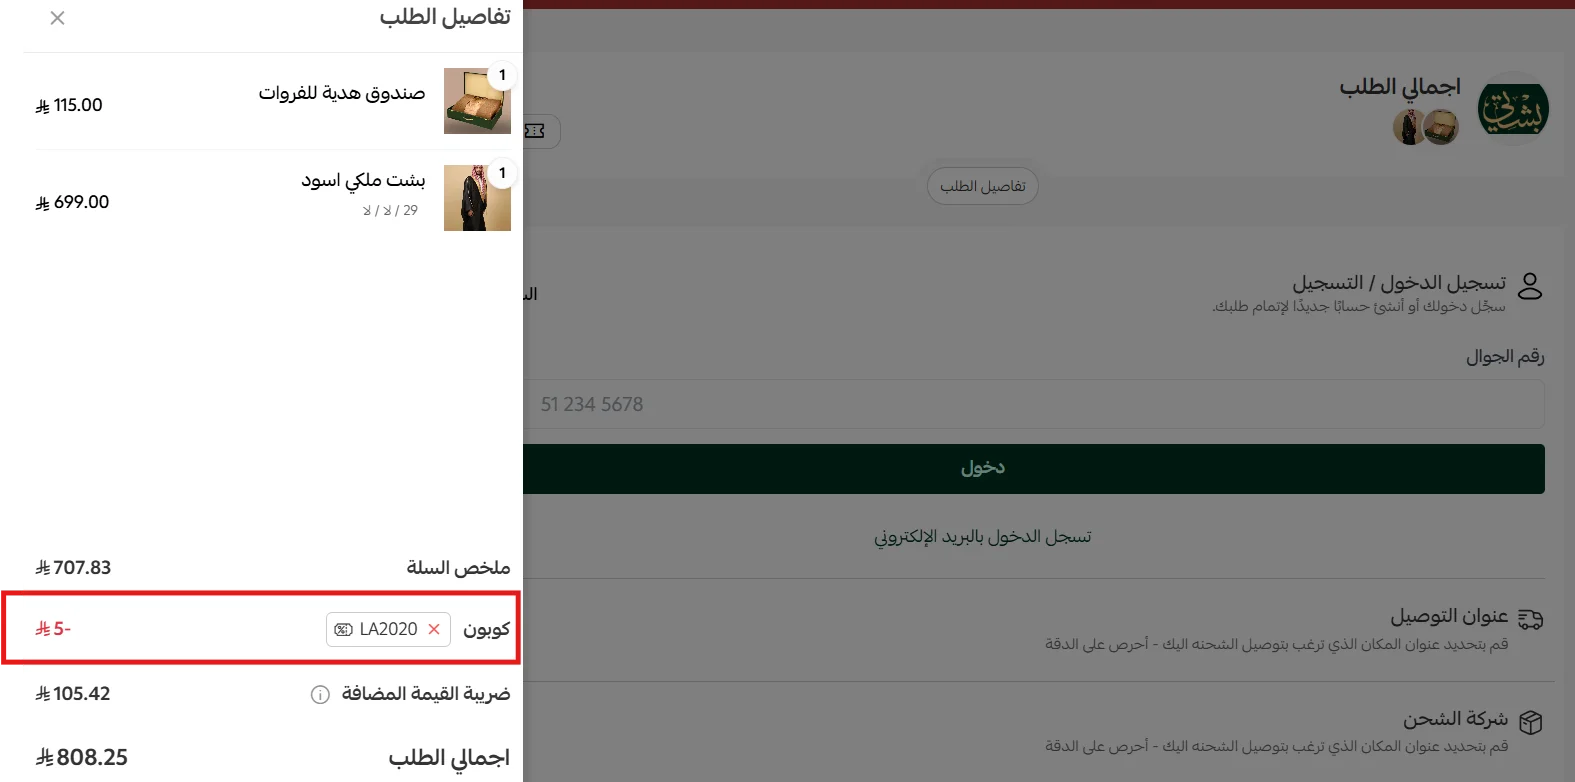Click the package box icon by شركة الشحن
This screenshot has height=782, width=1575.
pos(1531,721)
